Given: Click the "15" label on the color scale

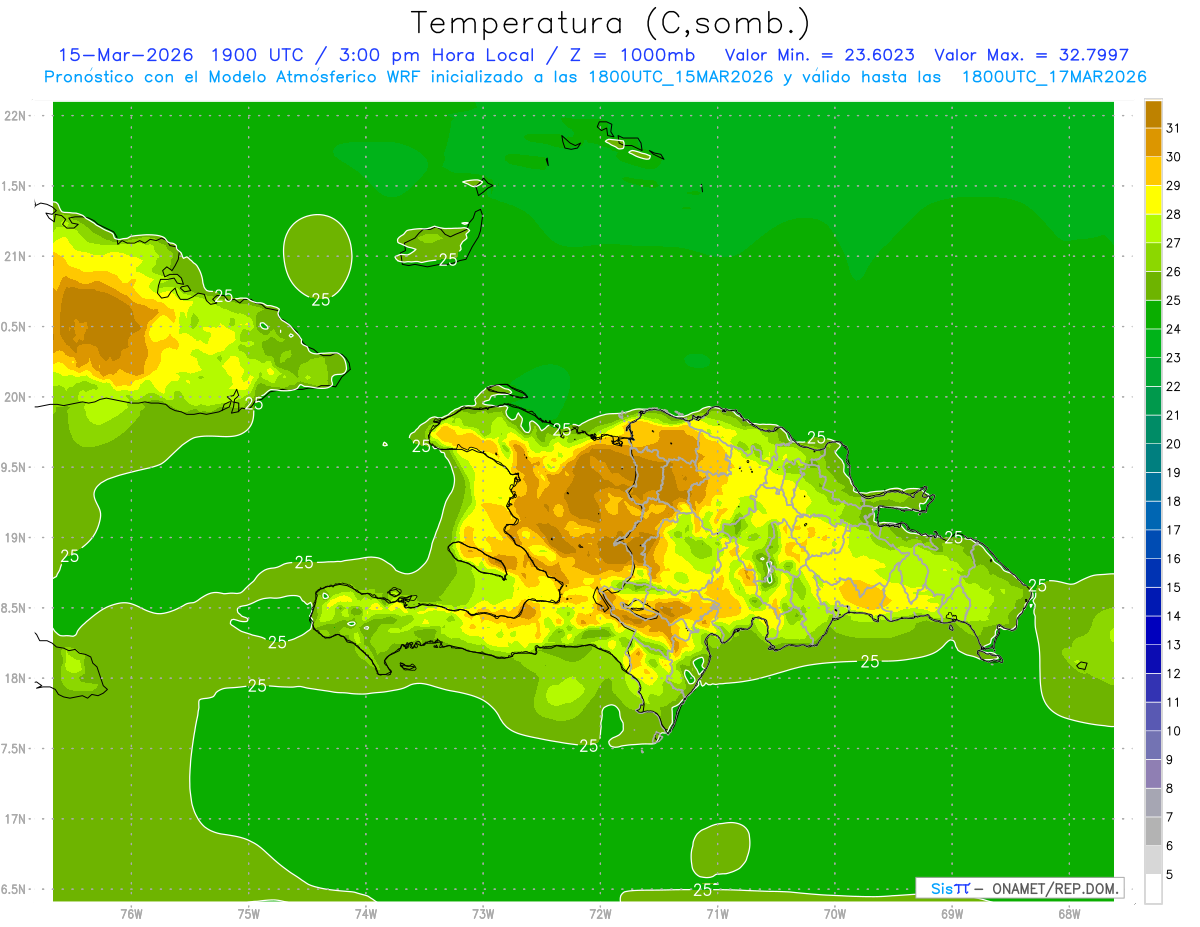Looking at the screenshot, I should [1173, 587].
